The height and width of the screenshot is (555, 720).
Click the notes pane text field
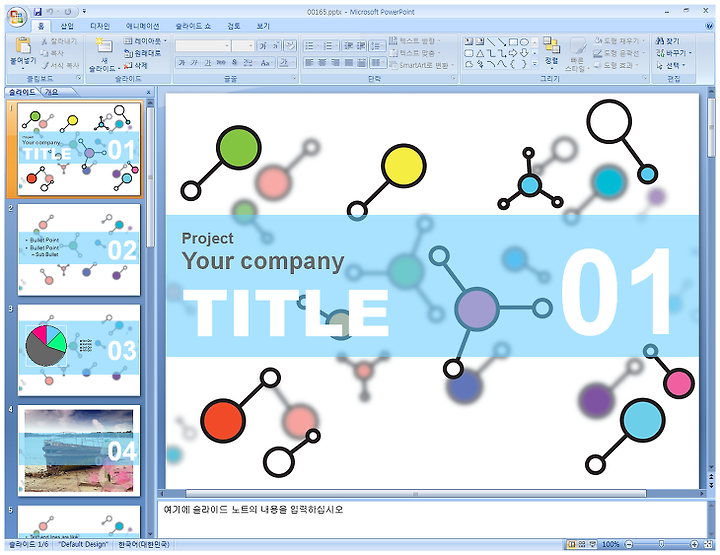click(432, 520)
